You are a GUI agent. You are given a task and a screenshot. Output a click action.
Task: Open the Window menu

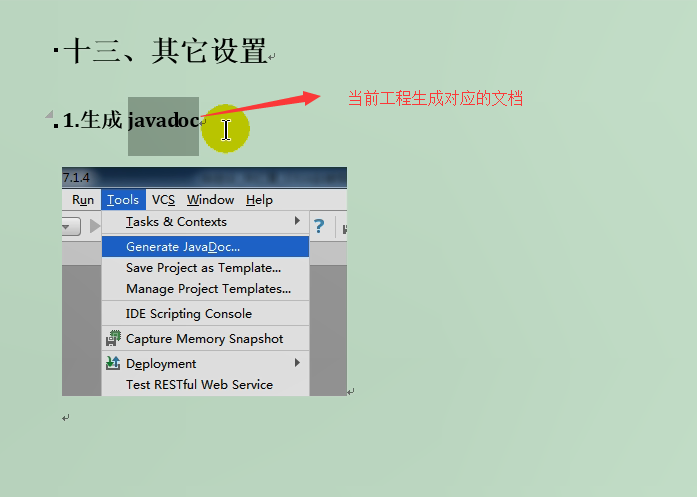click(210, 200)
